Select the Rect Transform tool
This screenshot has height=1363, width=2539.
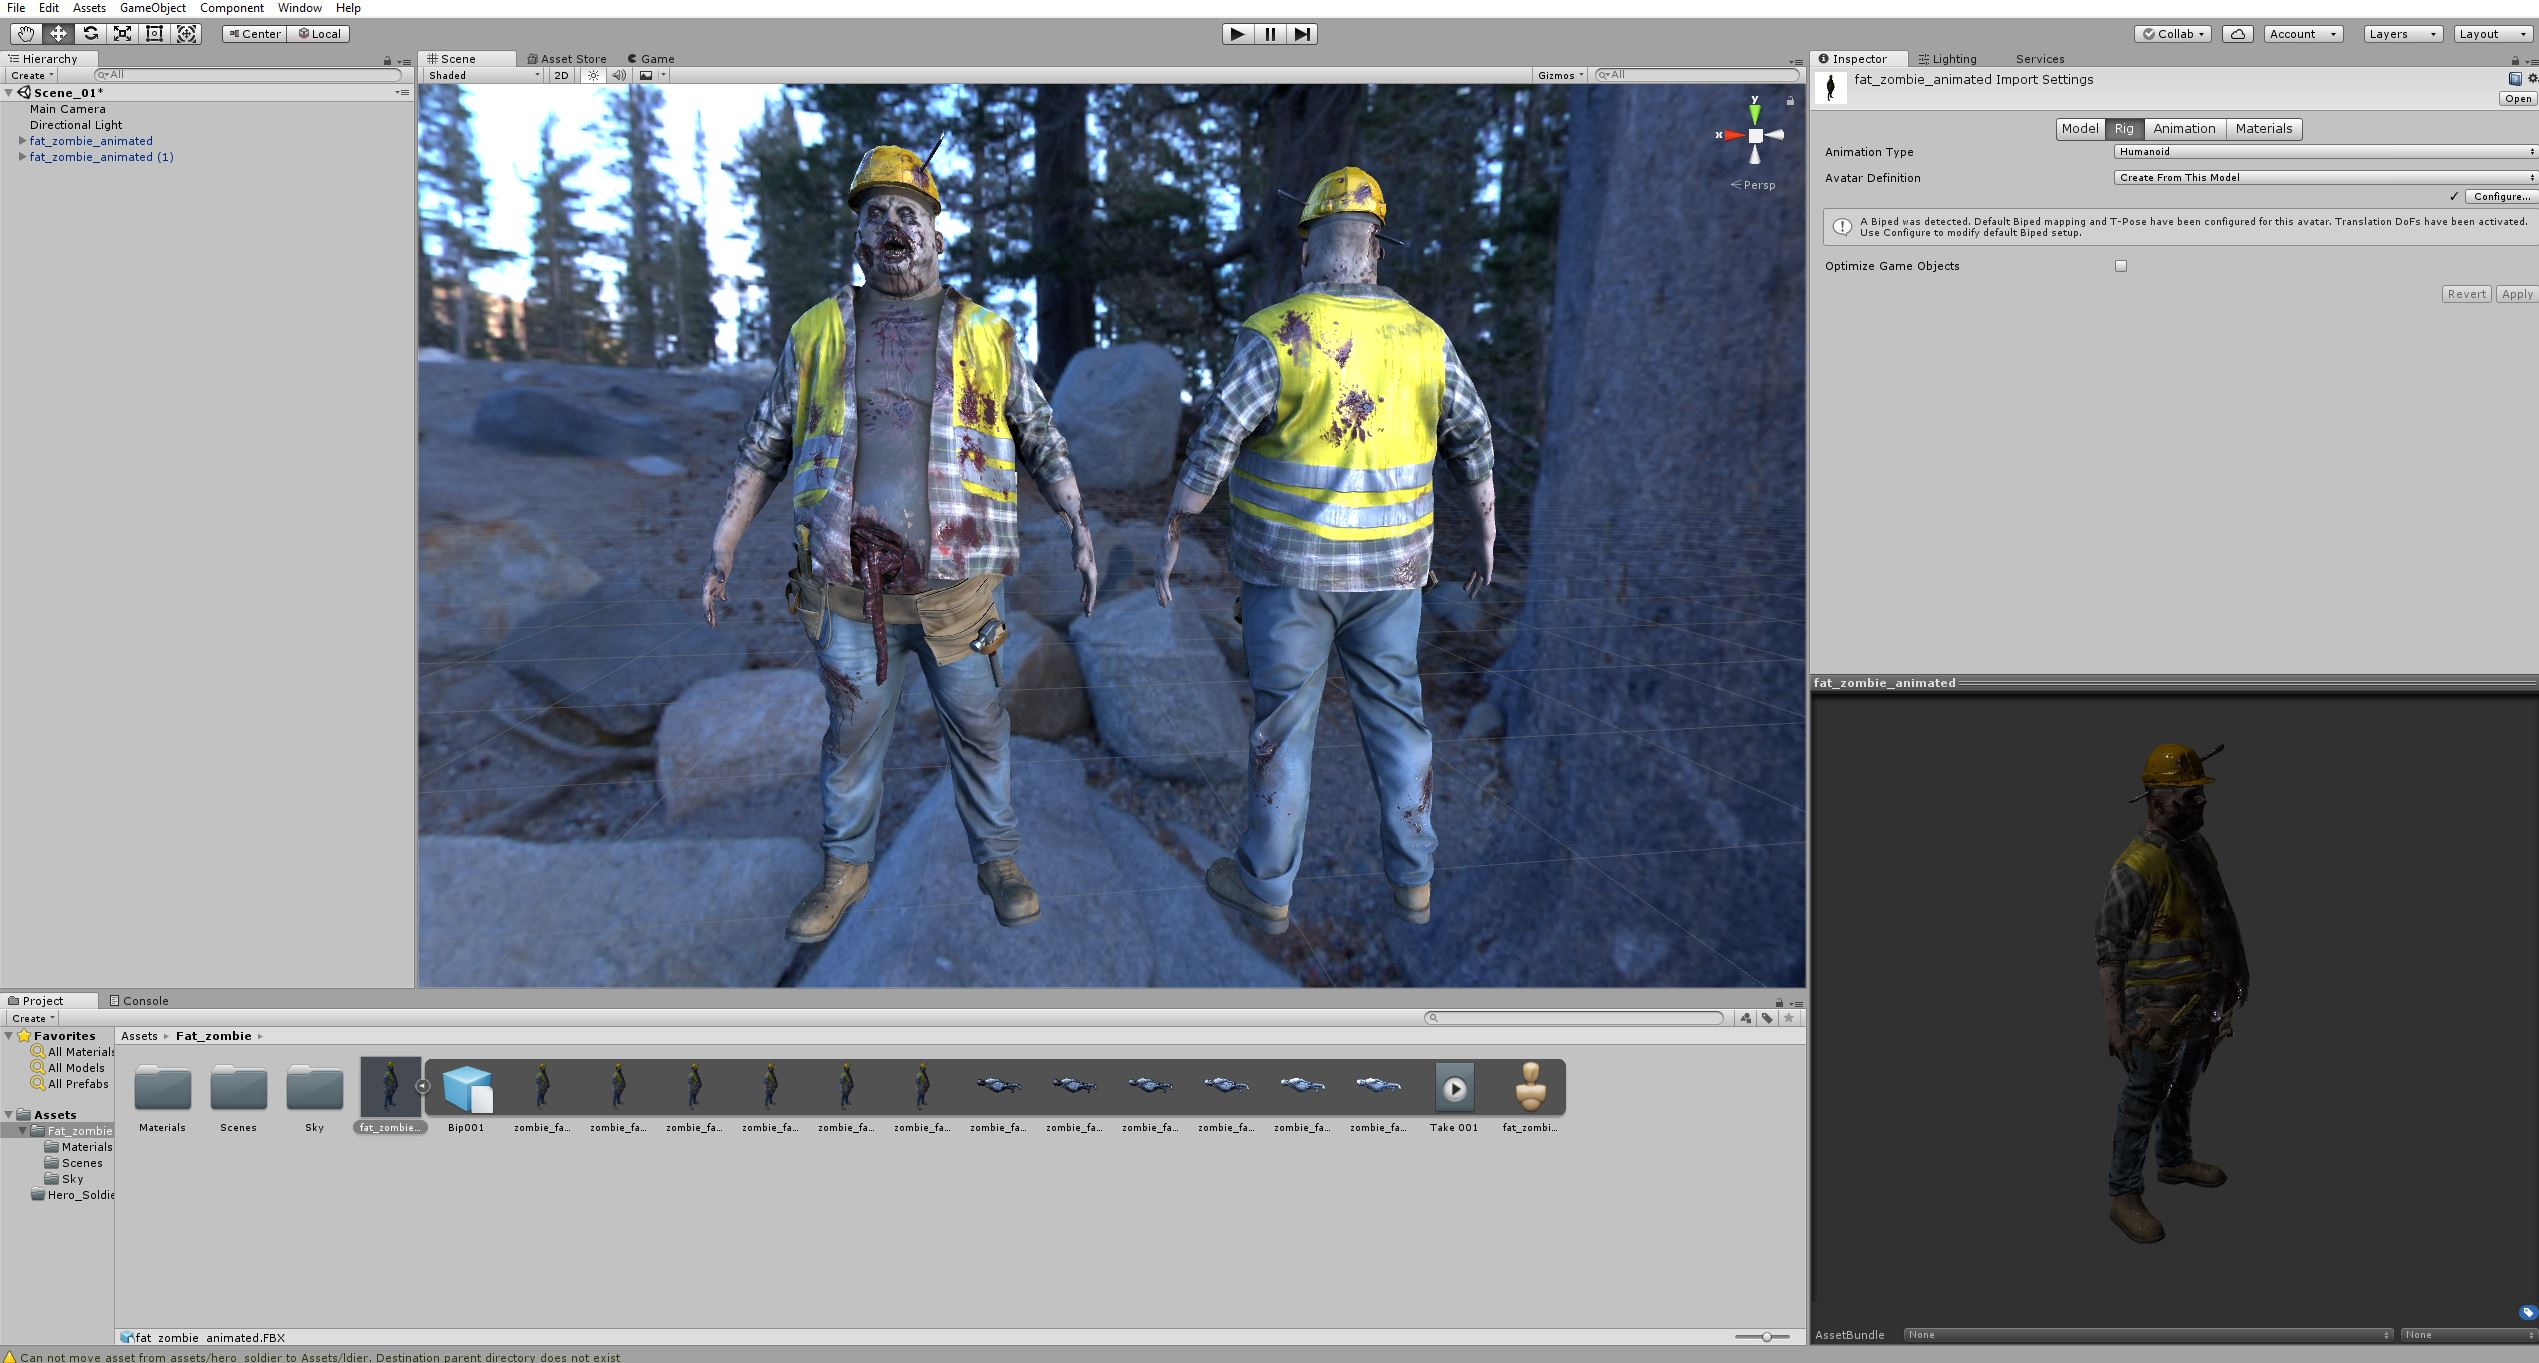coord(154,33)
